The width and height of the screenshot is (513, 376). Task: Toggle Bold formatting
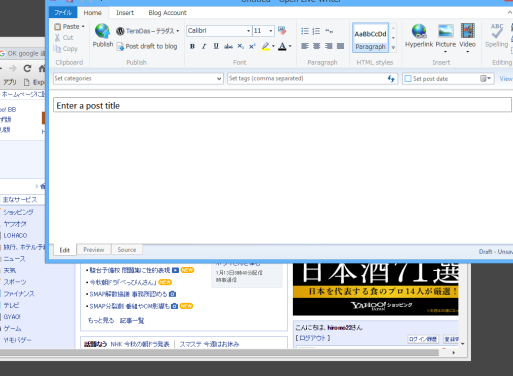coord(192,46)
